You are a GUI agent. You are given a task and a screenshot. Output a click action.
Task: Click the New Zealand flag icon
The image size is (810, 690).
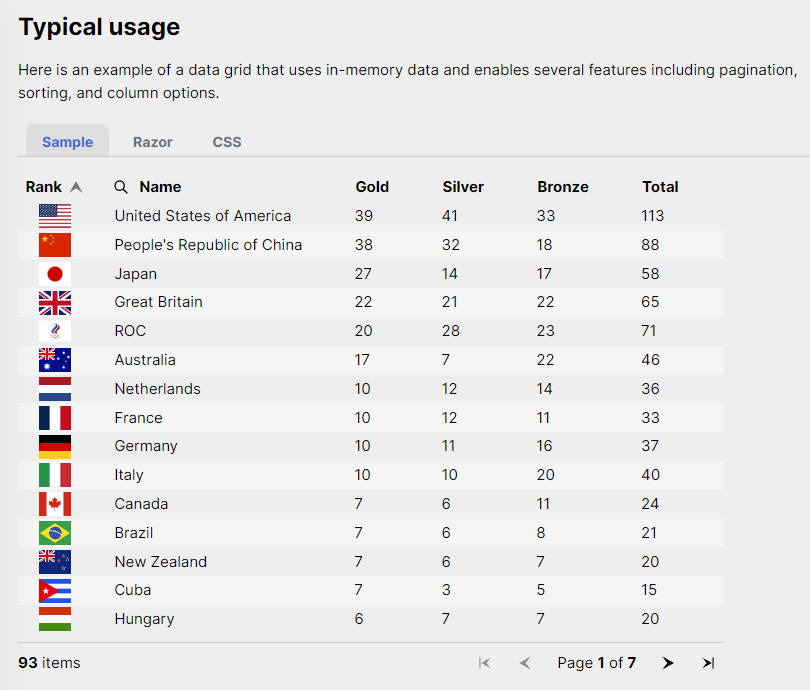point(55,562)
